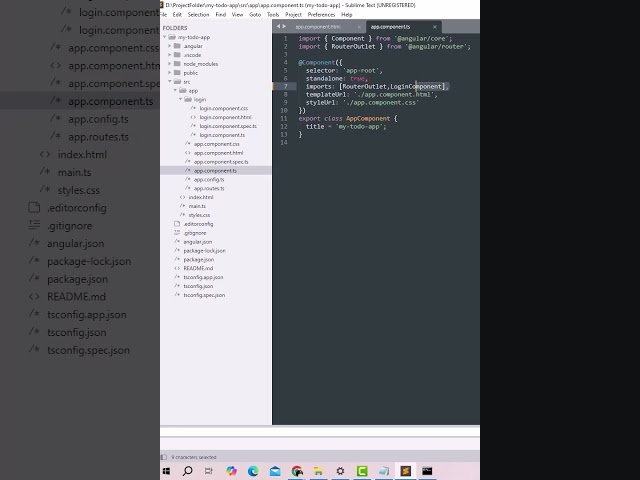This screenshot has width=640, height=480.
Task: Open the View menu
Action: click(237, 15)
